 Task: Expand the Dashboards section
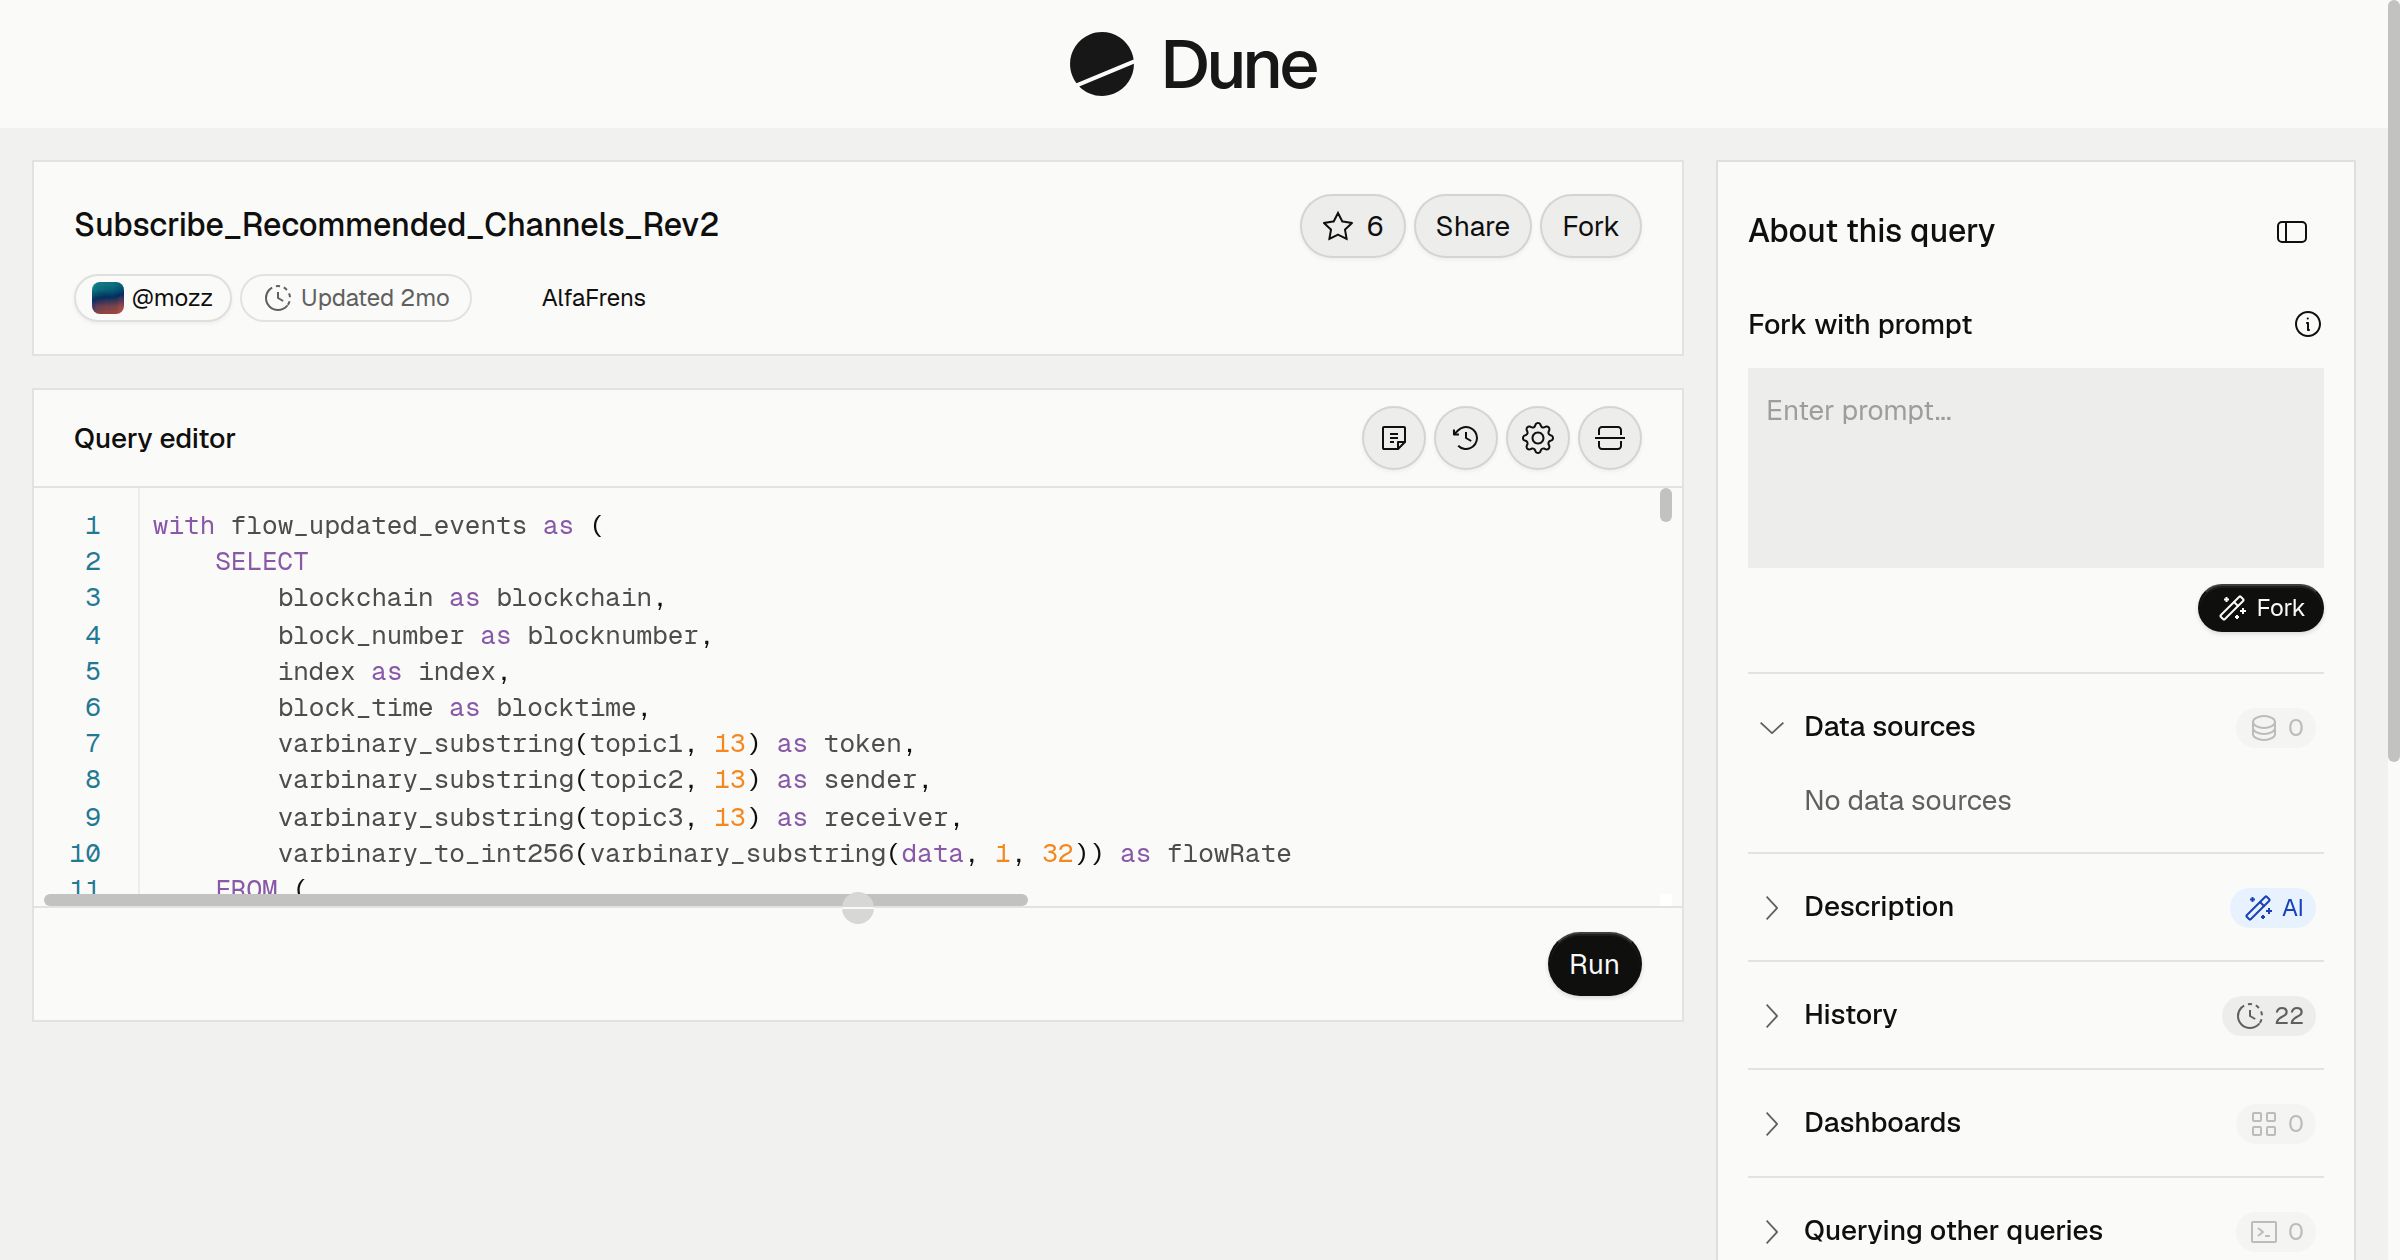point(1771,1123)
